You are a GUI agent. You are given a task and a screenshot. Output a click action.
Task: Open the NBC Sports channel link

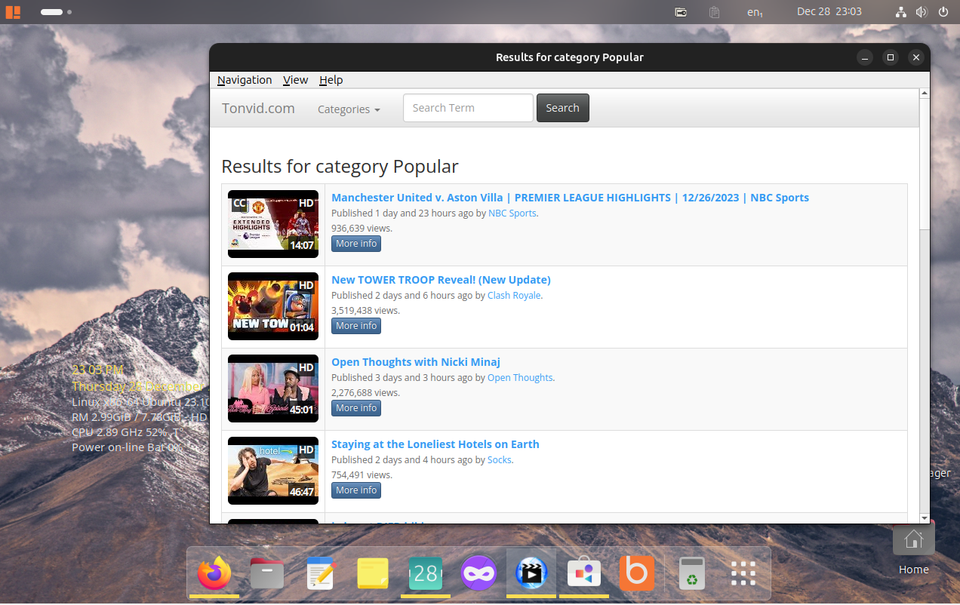coord(512,213)
